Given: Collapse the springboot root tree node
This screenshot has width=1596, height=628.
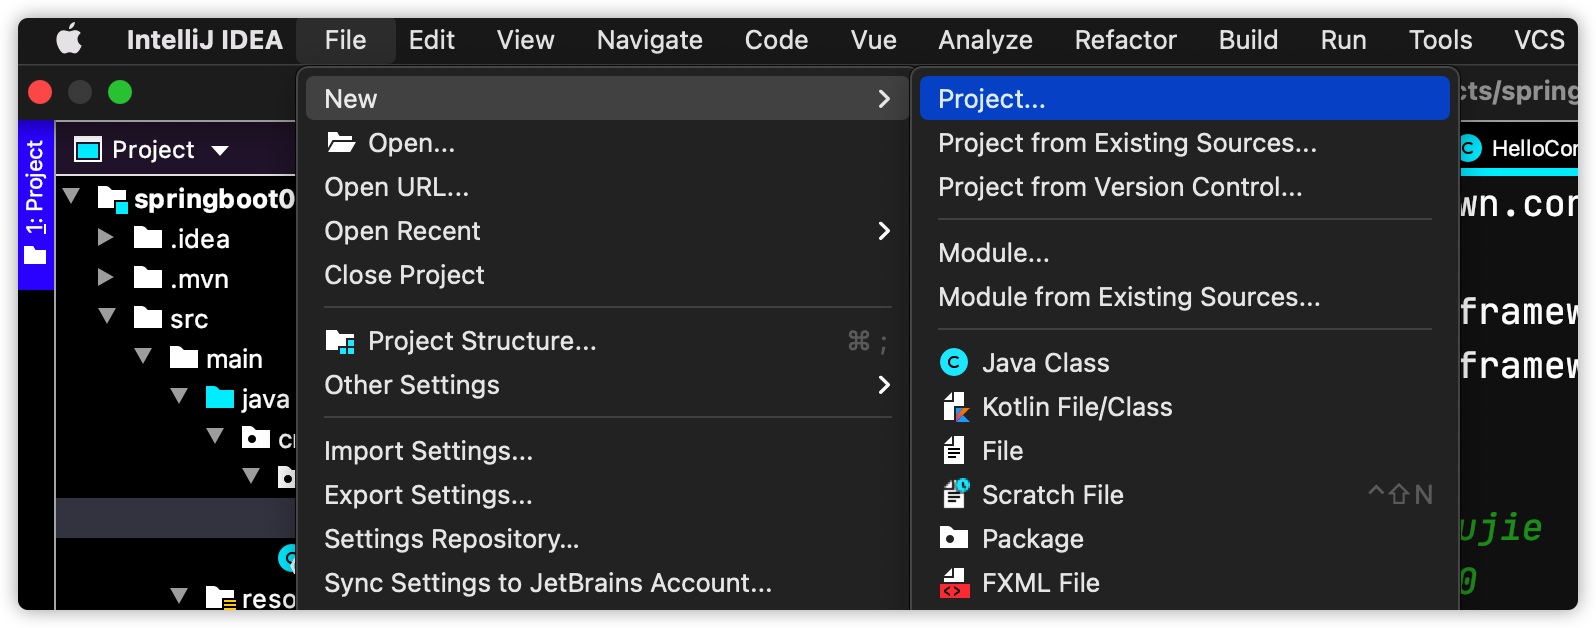Looking at the screenshot, I should pos(72,196).
